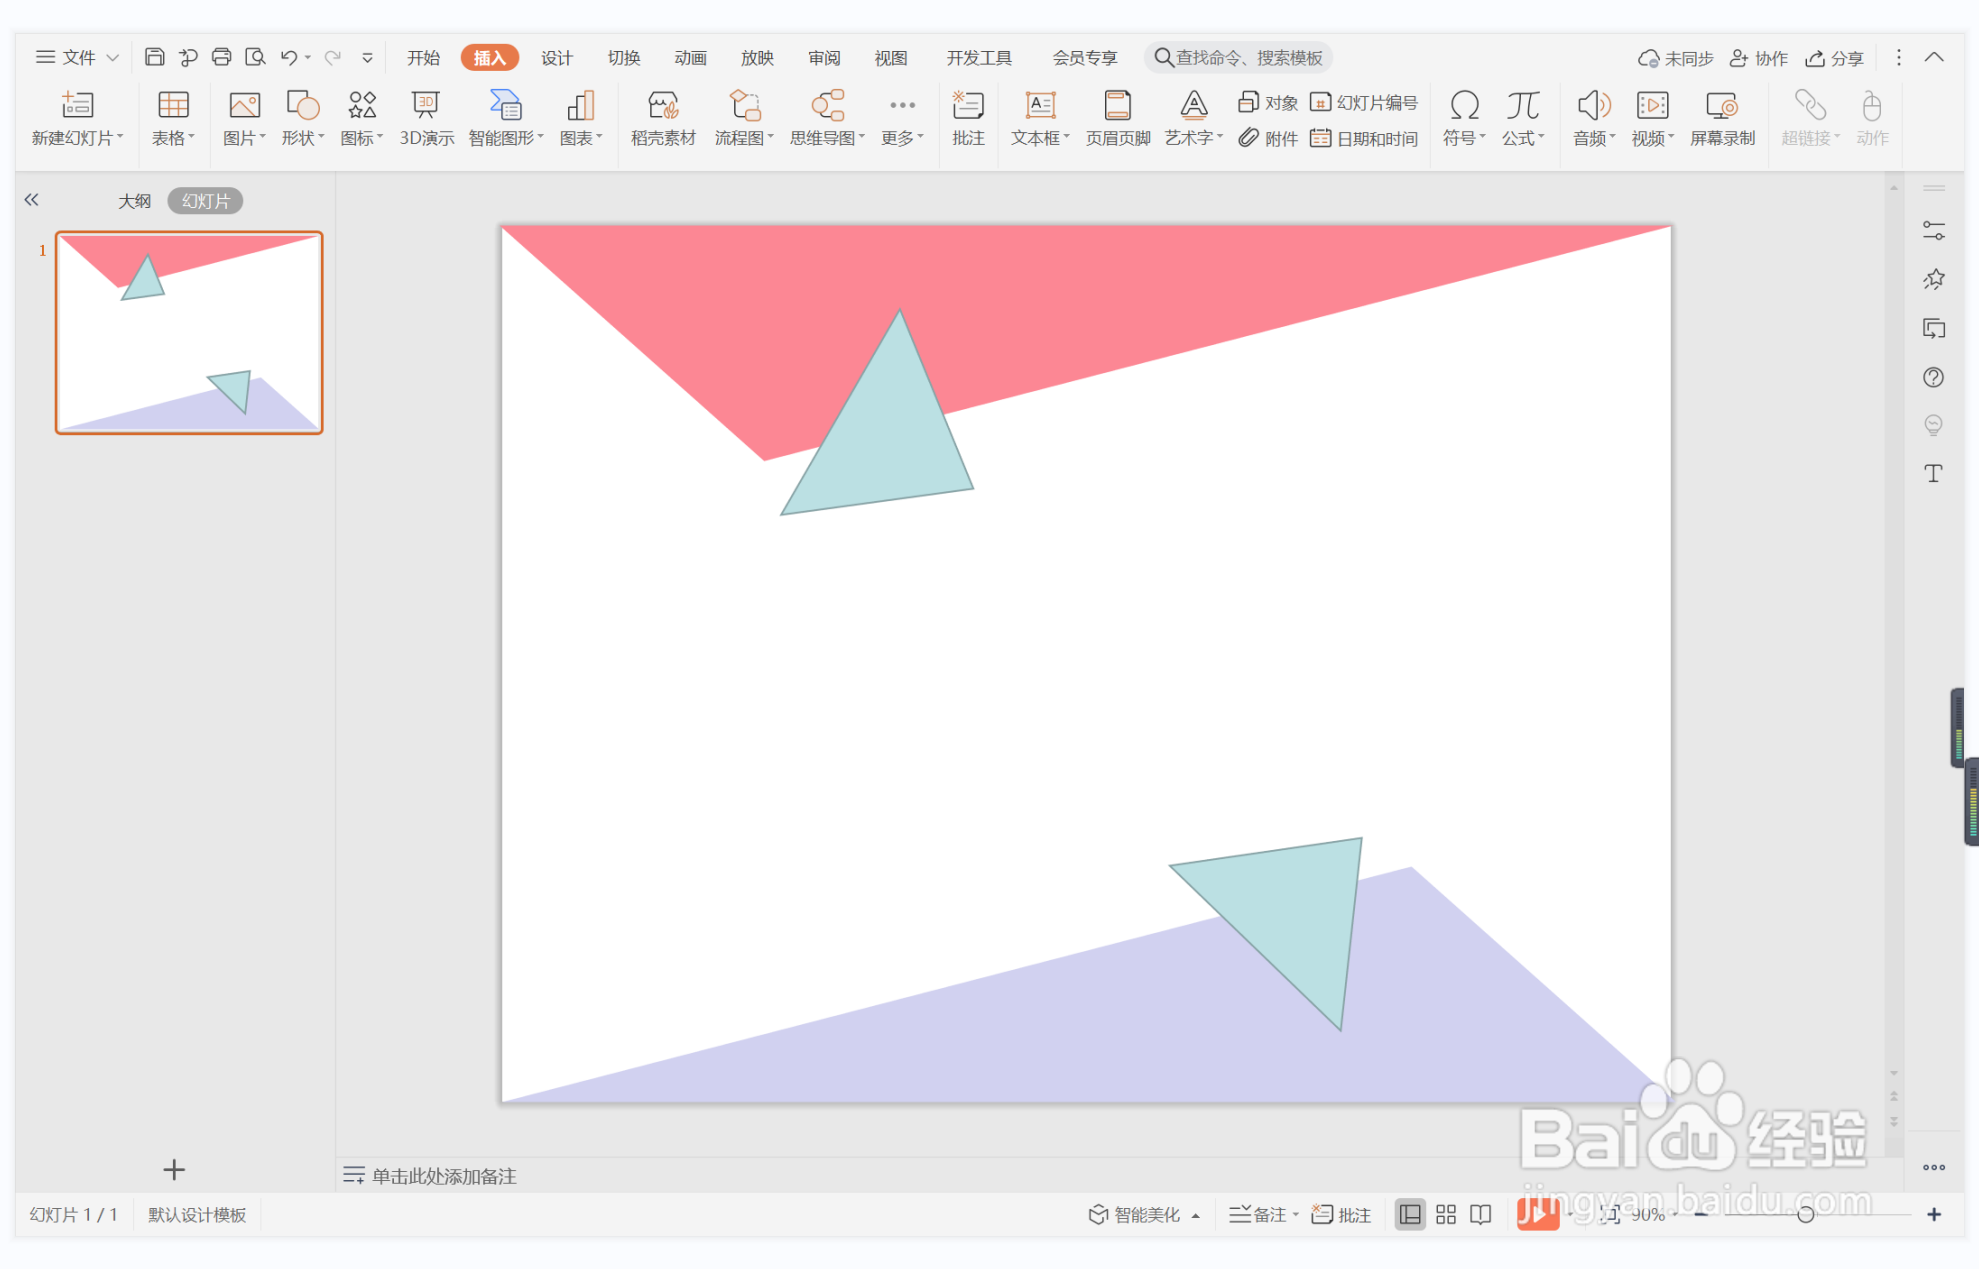Click the 未同步 sync button
1979x1269 pixels.
click(1675, 58)
